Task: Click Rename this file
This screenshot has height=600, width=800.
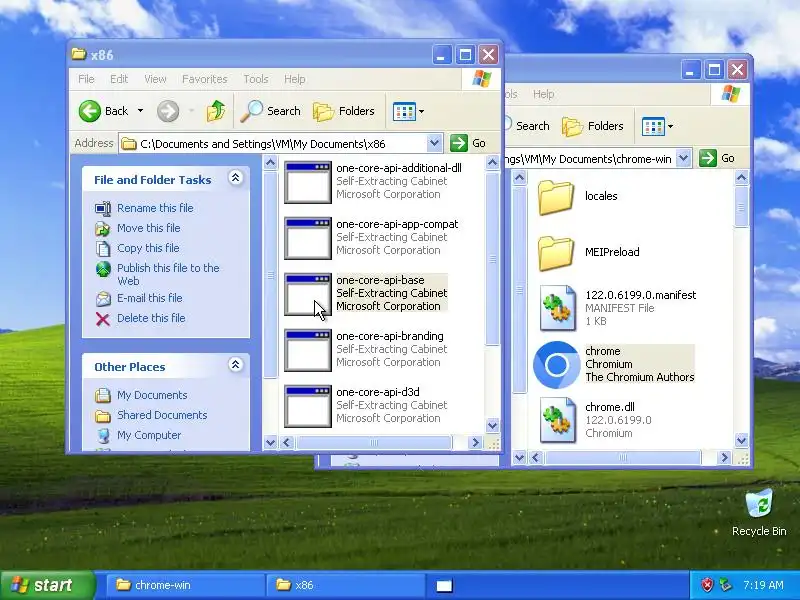Action: [x=155, y=208]
